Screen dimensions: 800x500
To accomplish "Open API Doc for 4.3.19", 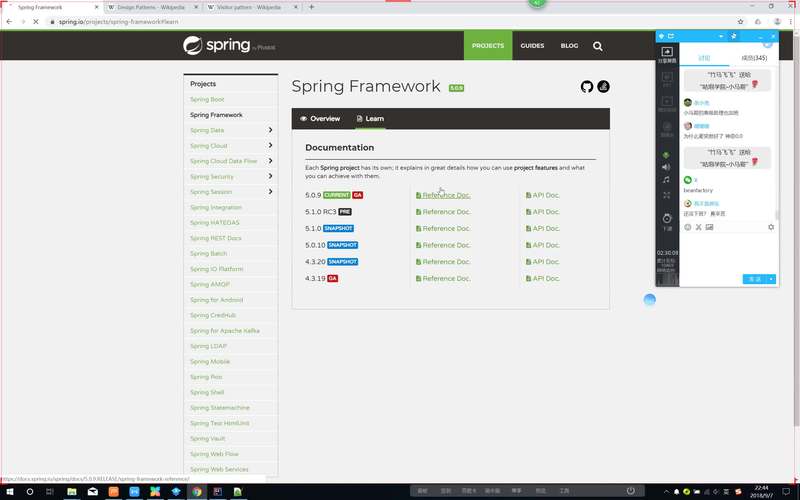I will coord(543,279).
